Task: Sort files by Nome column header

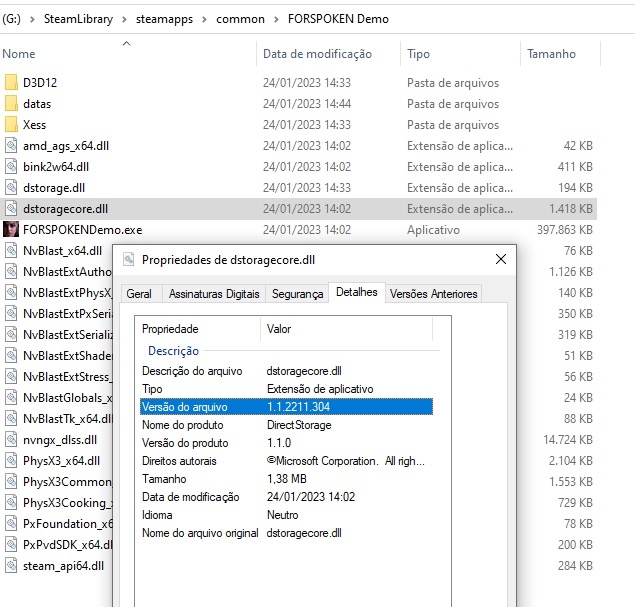Action: 20,54
